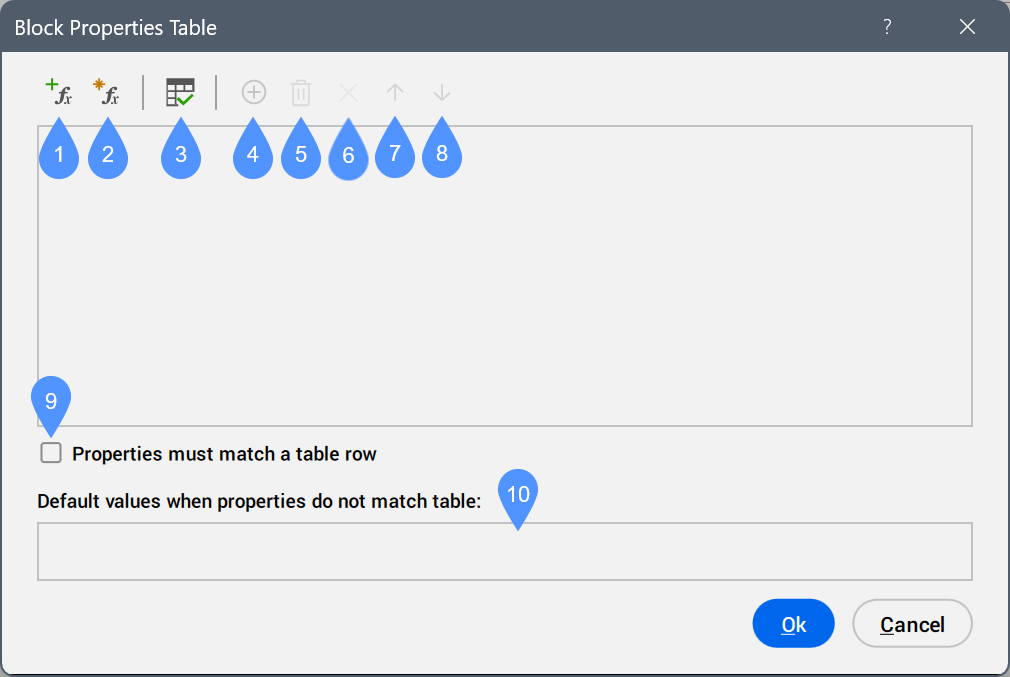
Task: Click the blue callout marker numbered 9
Action: (x=51, y=400)
